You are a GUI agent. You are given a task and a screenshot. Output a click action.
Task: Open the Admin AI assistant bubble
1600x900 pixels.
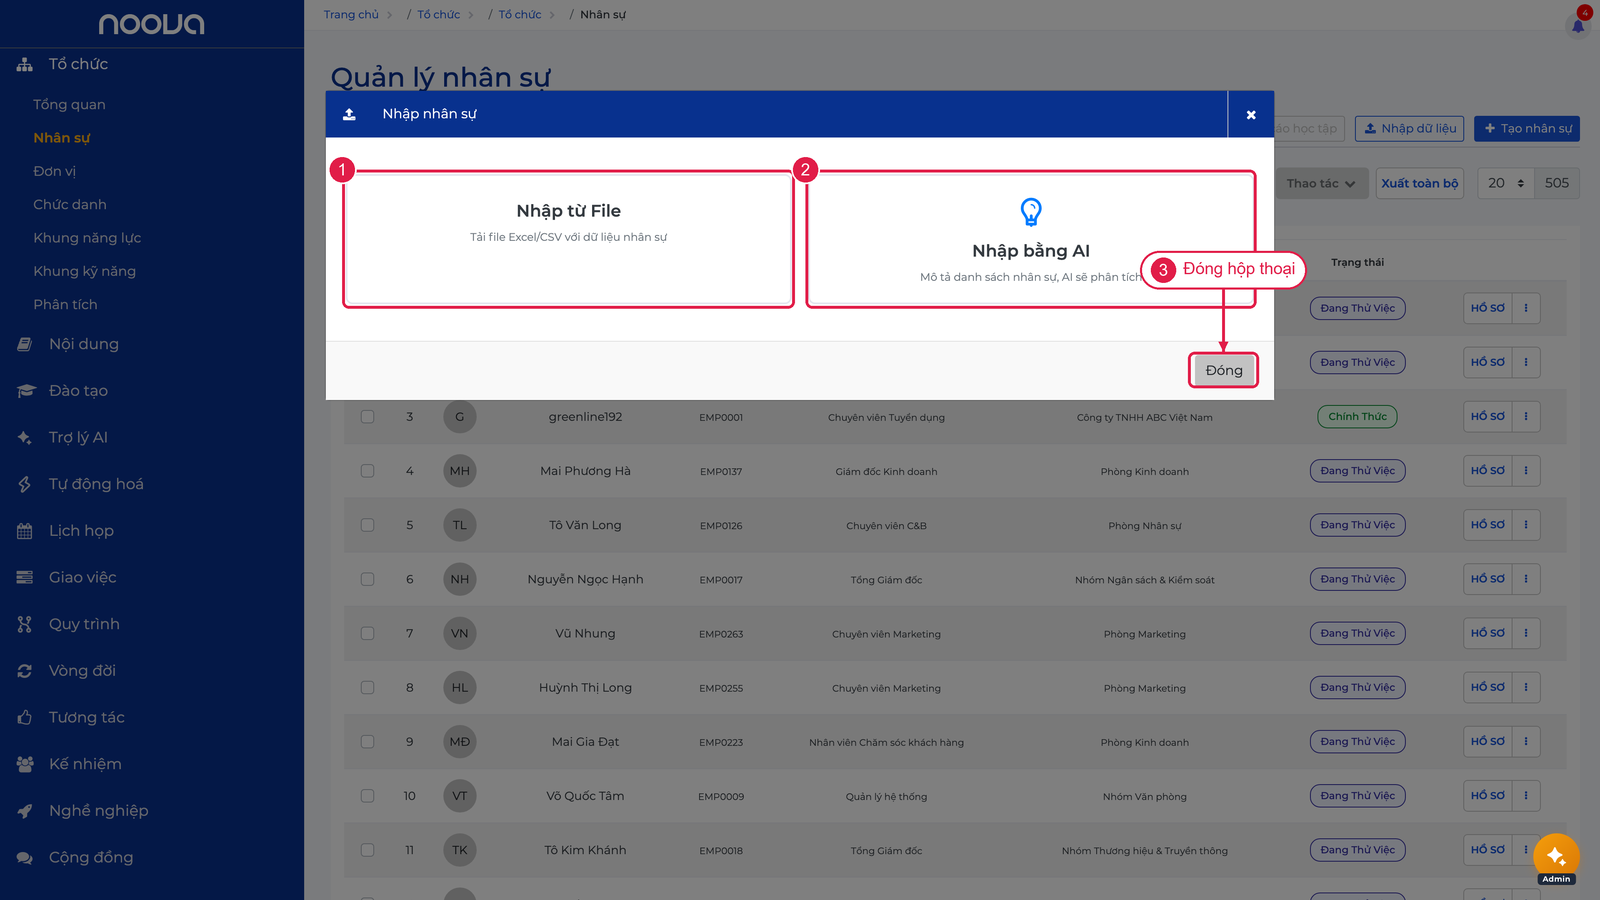pos(1556,858)
